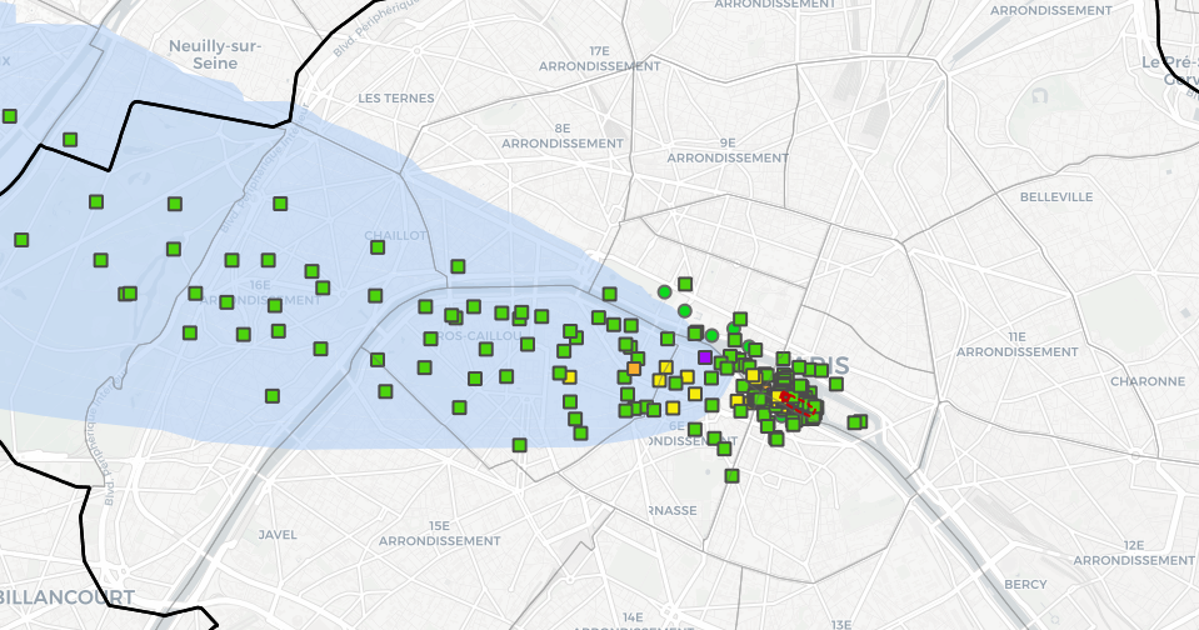Click the Javel neighborhood label

coord(277,534)
